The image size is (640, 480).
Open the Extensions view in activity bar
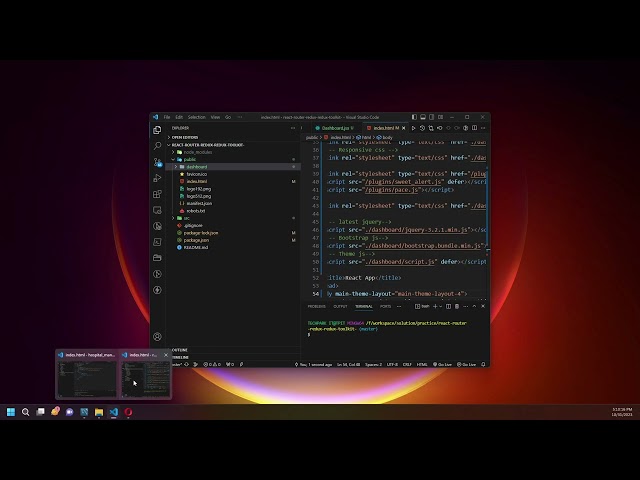click(x=157, y=194)
